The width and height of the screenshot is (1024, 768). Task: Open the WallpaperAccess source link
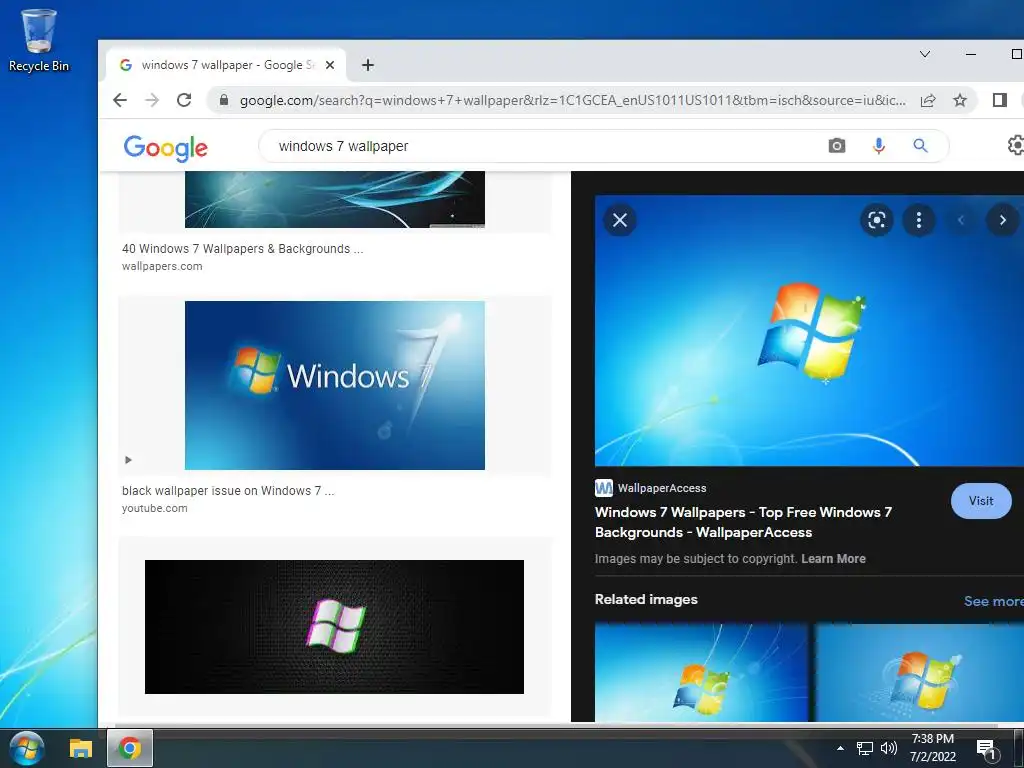point(650,488)
